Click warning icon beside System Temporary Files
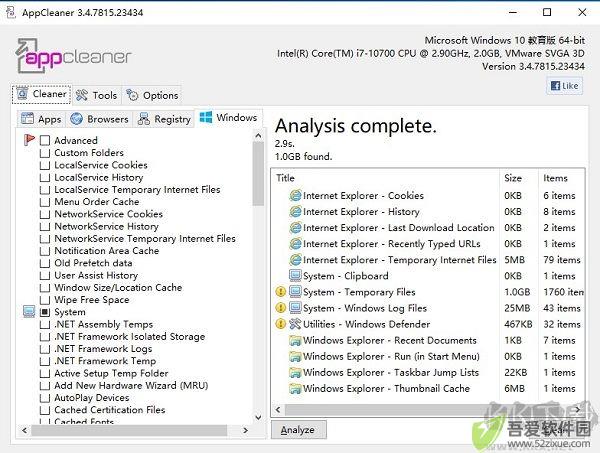The height and width of the screenshot is (453, 600). point(281,292)
